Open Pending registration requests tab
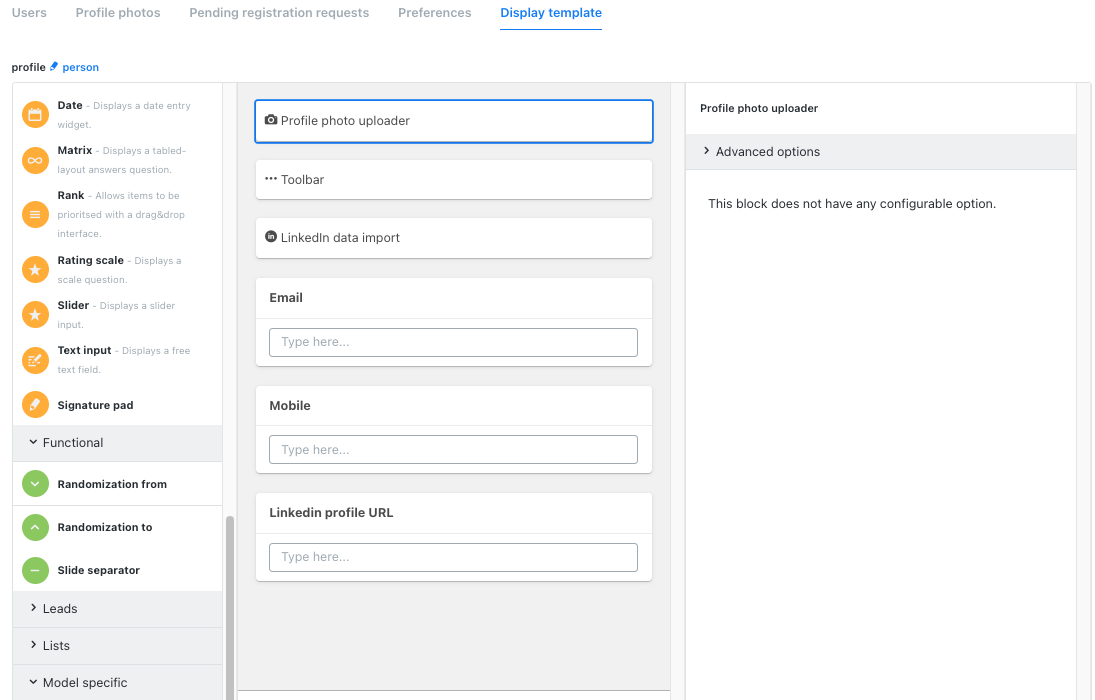1095x700 pixels. (x=279, y=13)
